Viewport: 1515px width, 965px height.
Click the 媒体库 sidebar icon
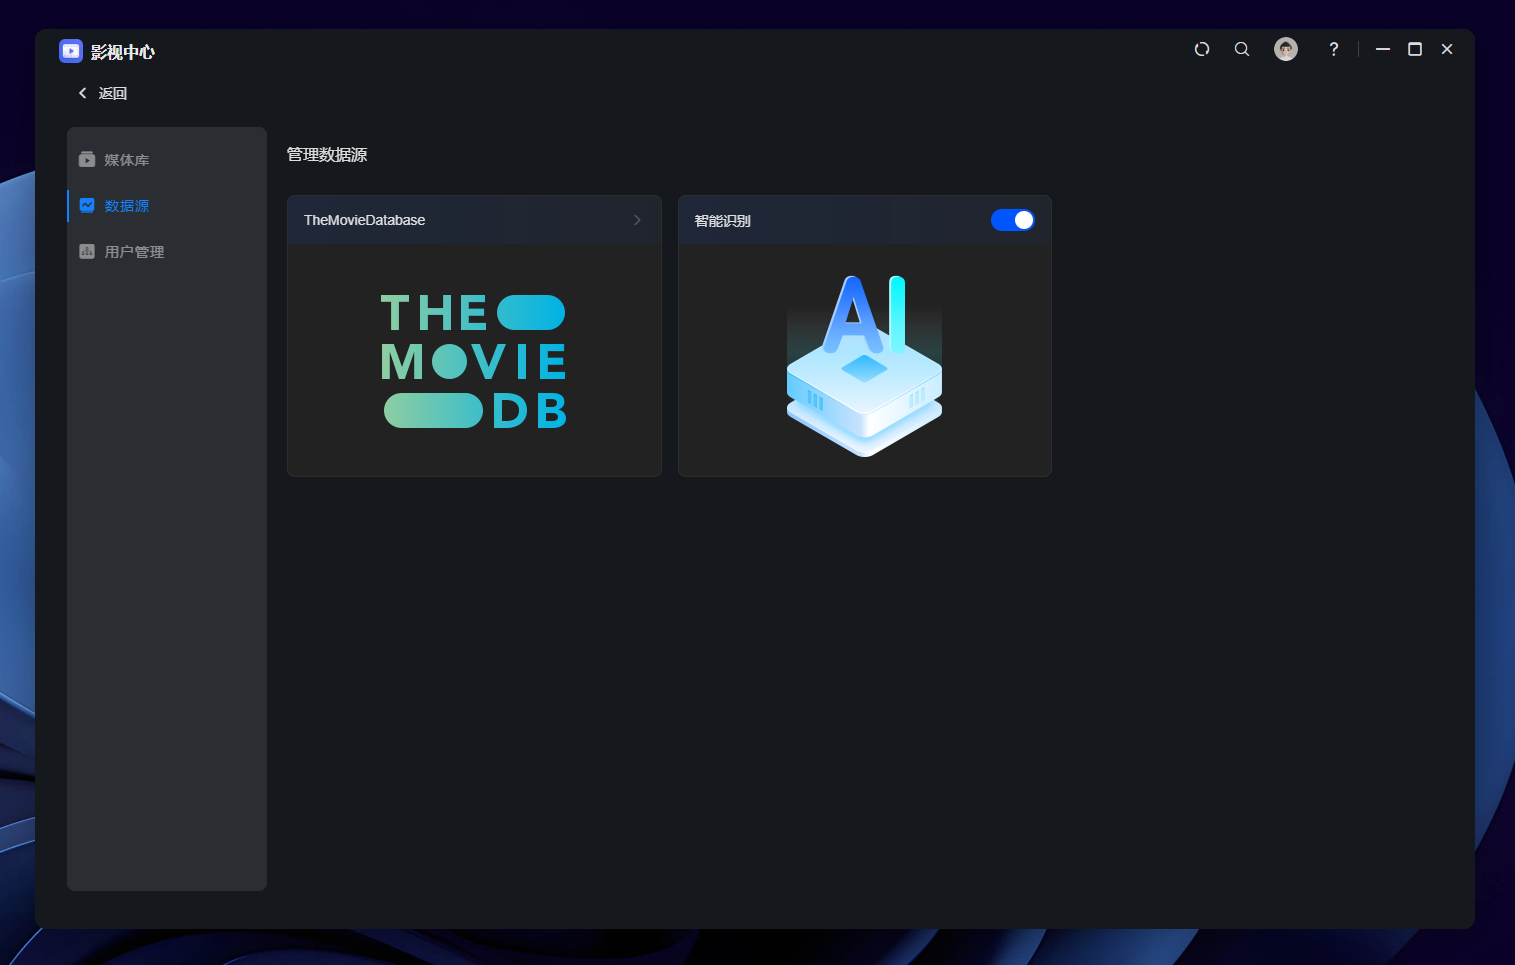(x=87, y=159)
